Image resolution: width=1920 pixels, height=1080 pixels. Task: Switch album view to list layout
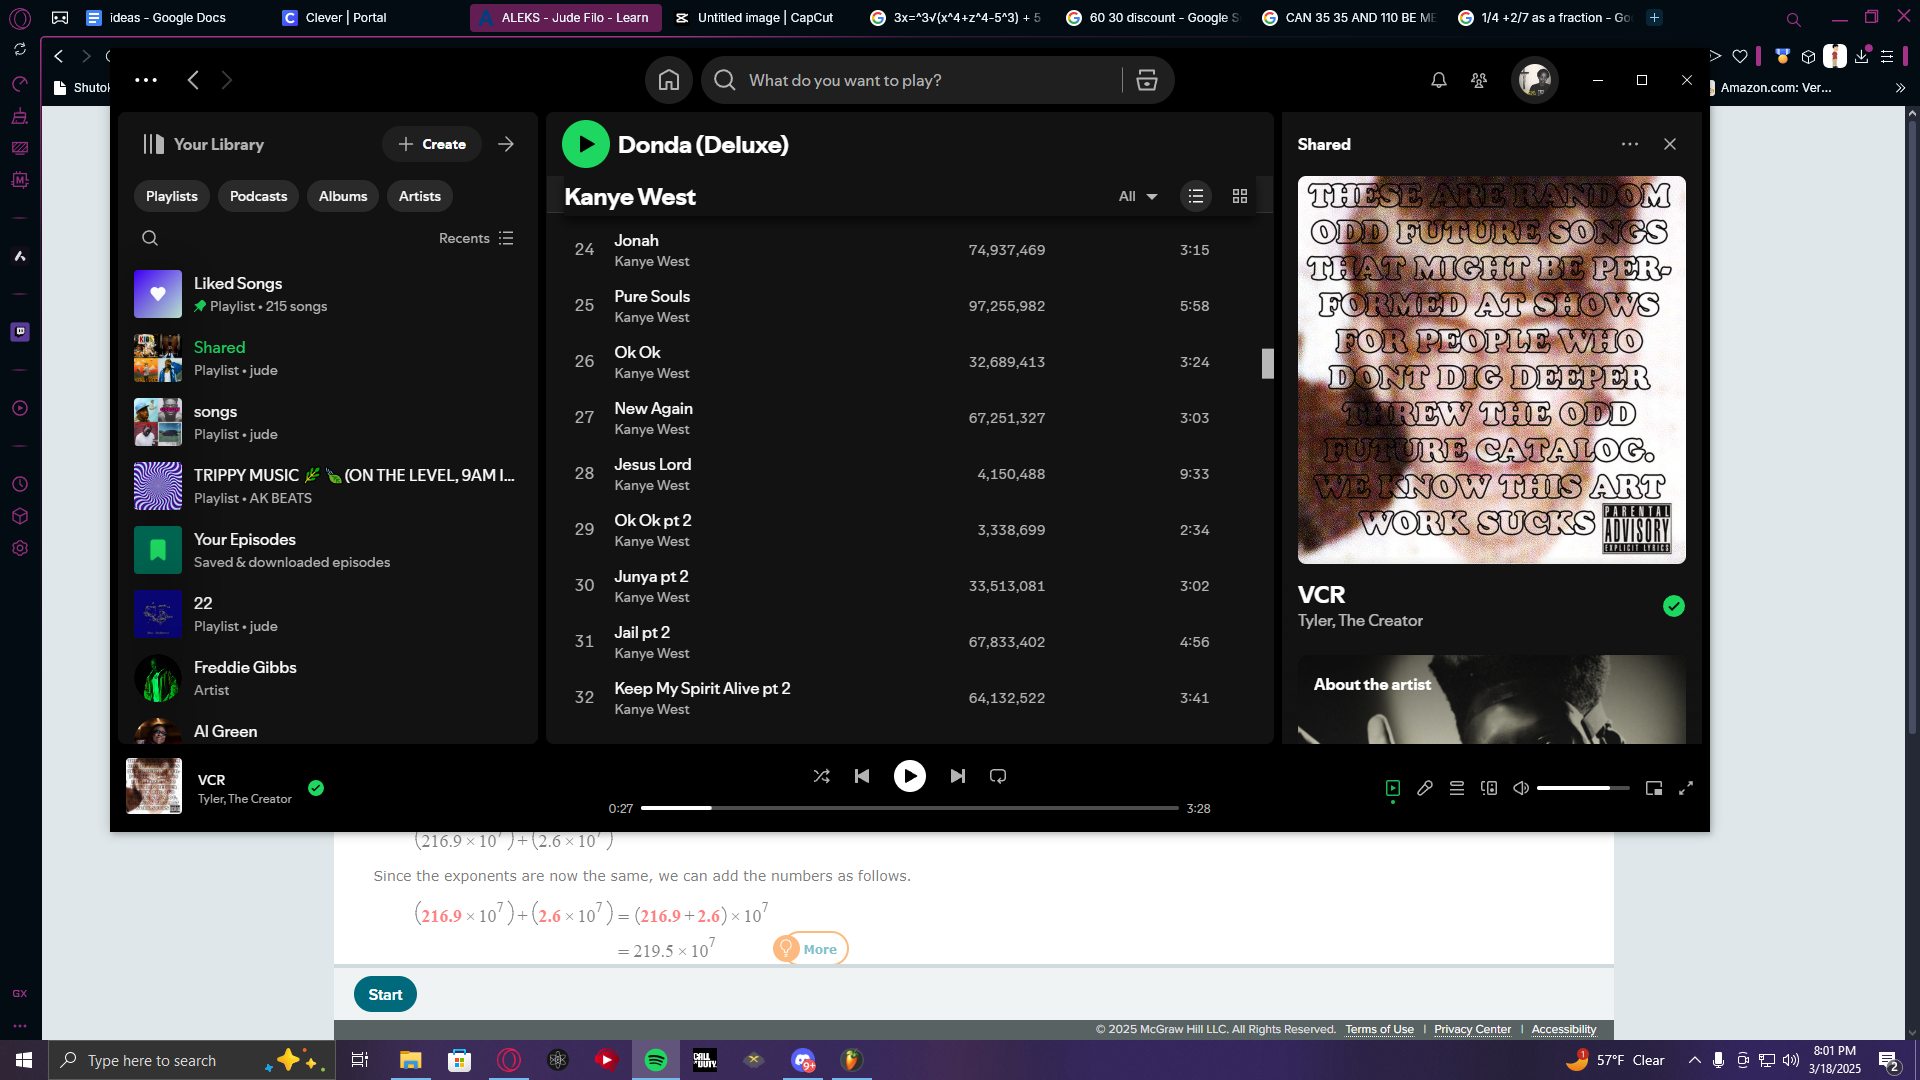(1196, 196)
